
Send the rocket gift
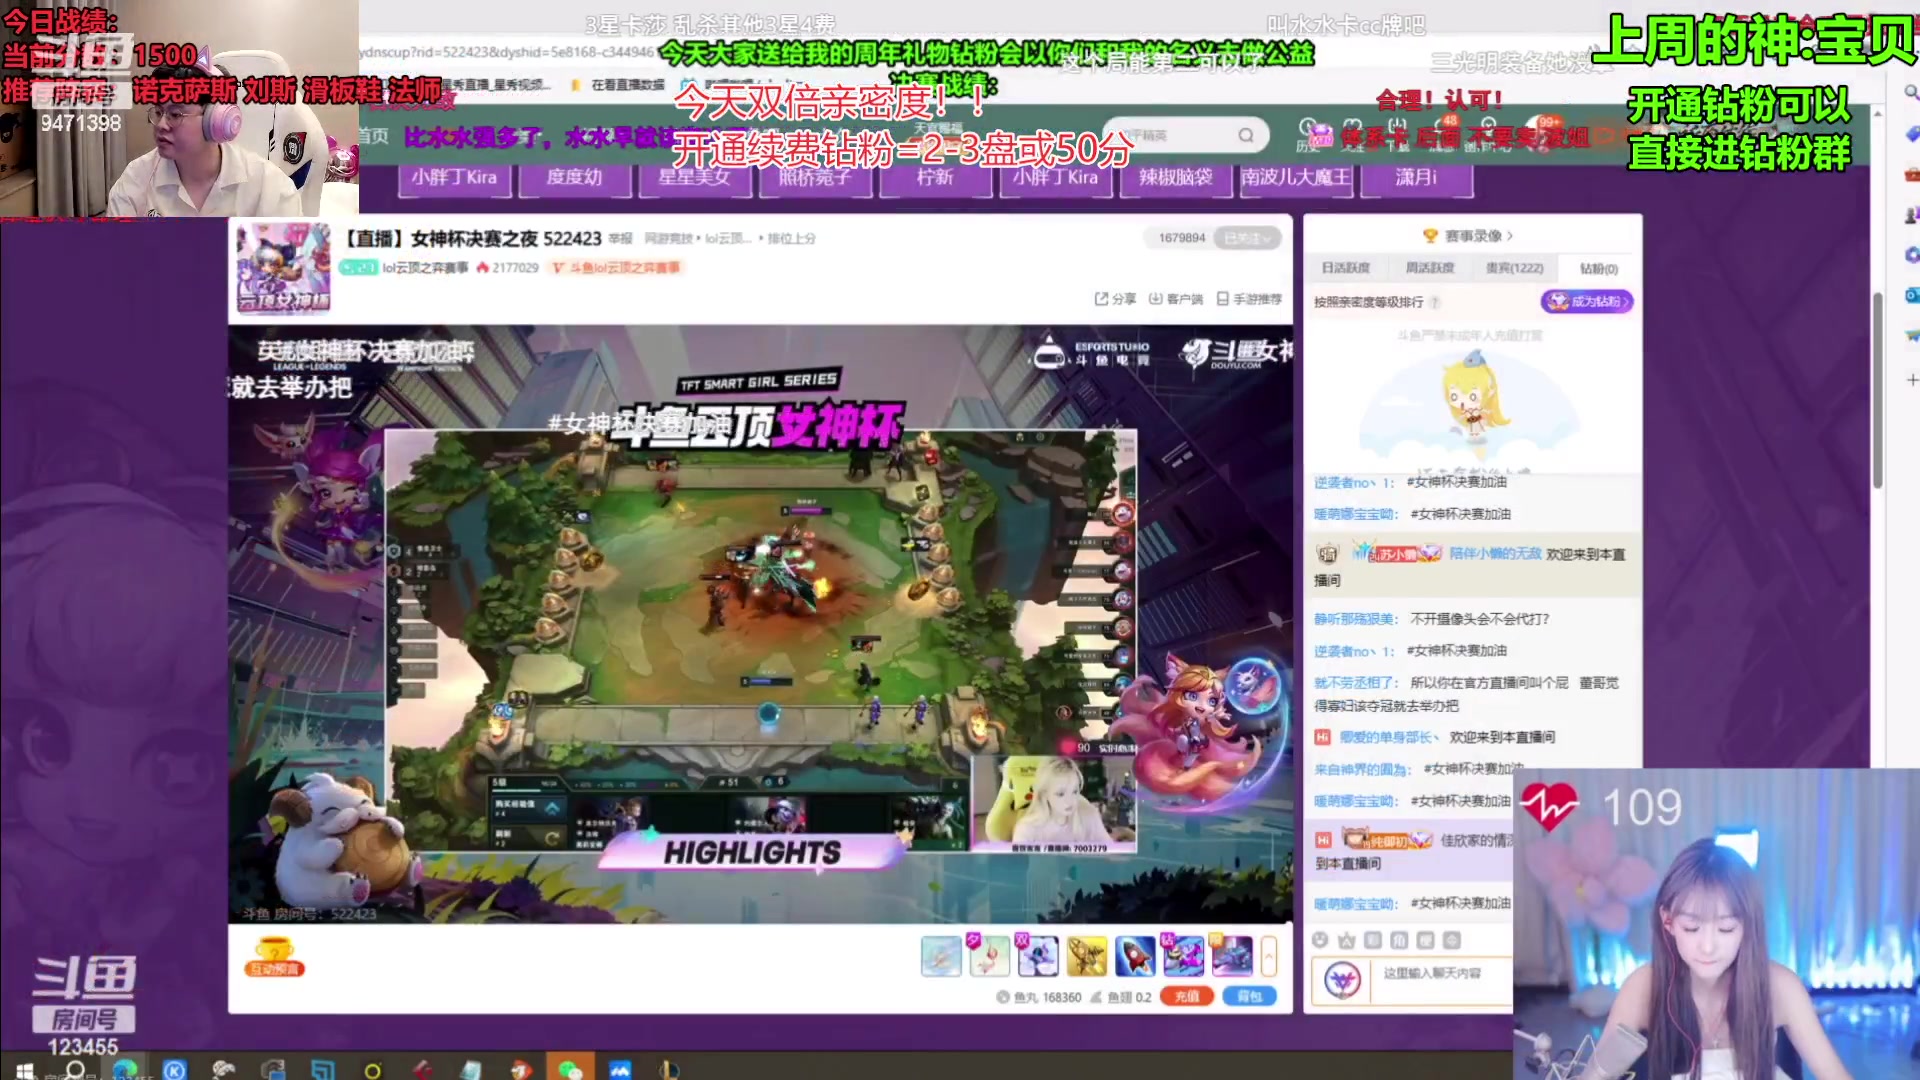pos(1135,957)
